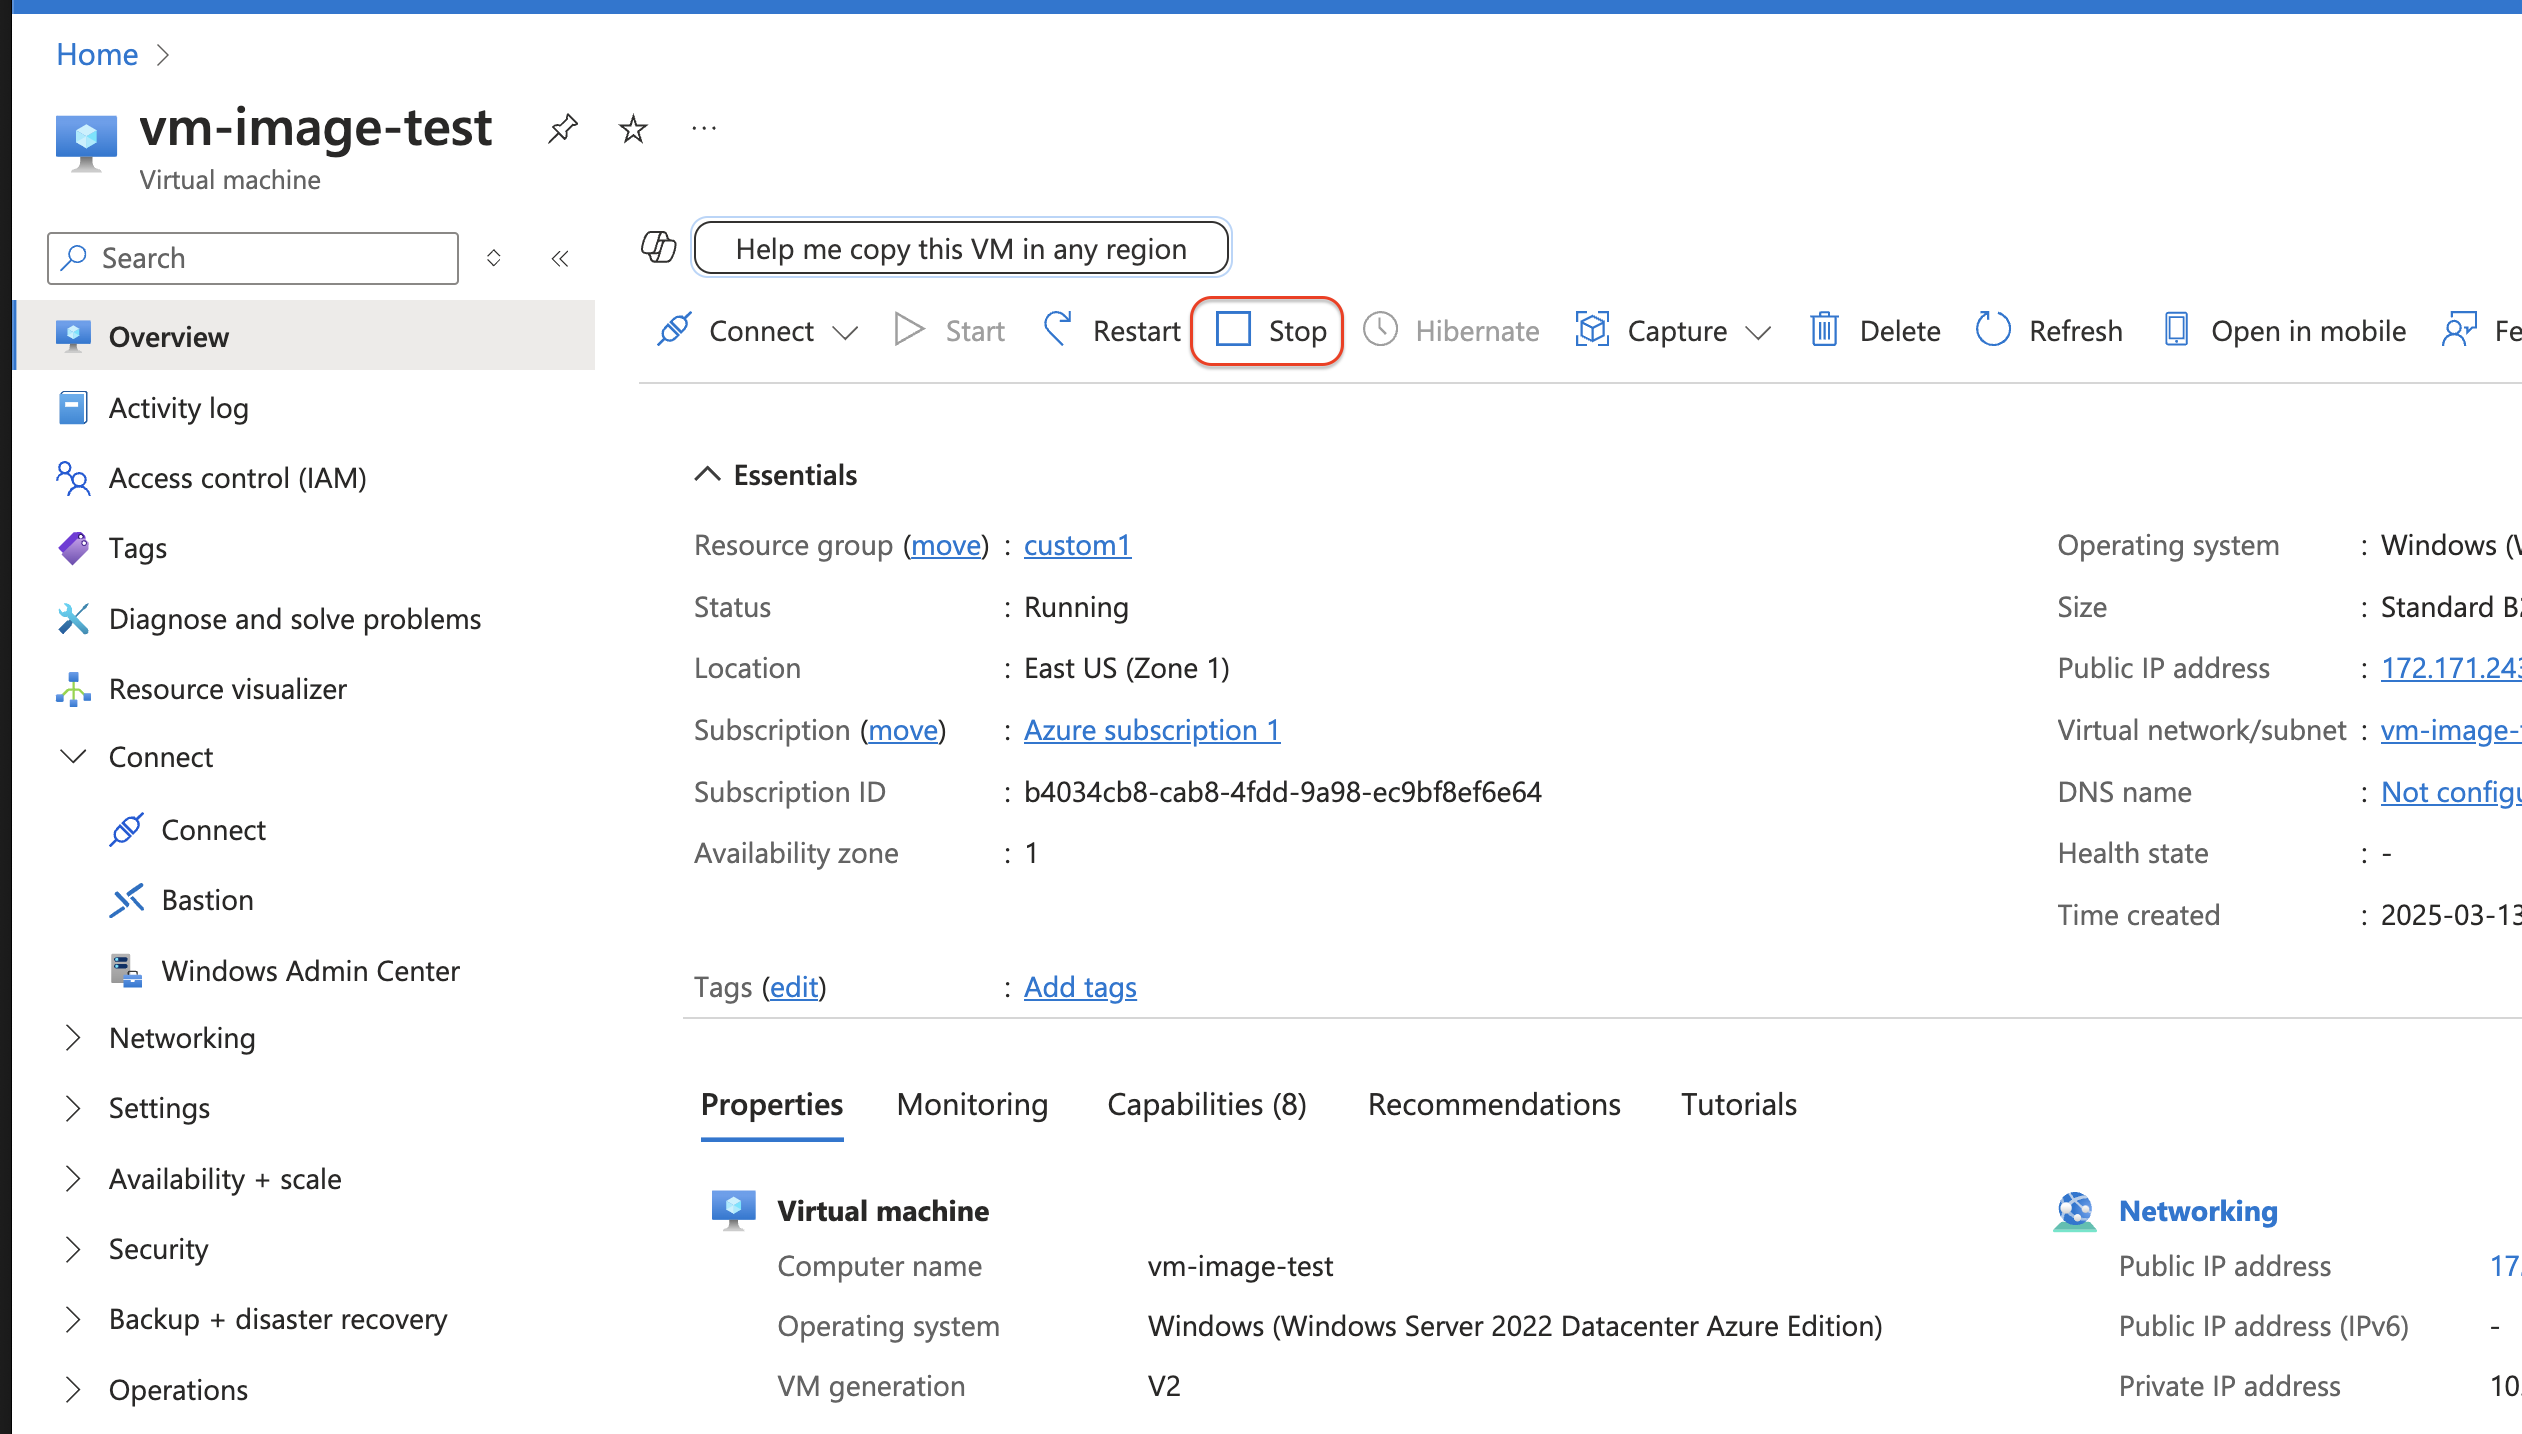Viewport: 2522px width, 1434px height.
Task: Switch to the Properties tab
Action: coord(772,1105)
